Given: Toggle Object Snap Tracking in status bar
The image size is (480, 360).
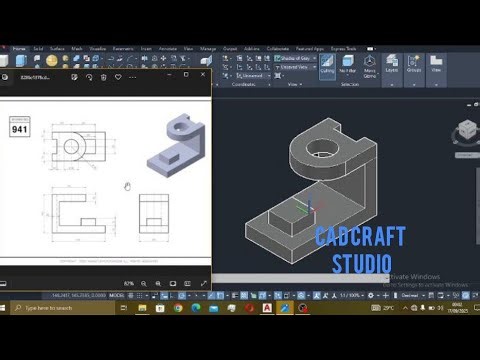Looking at the screenshot, I should pos(211,295).
